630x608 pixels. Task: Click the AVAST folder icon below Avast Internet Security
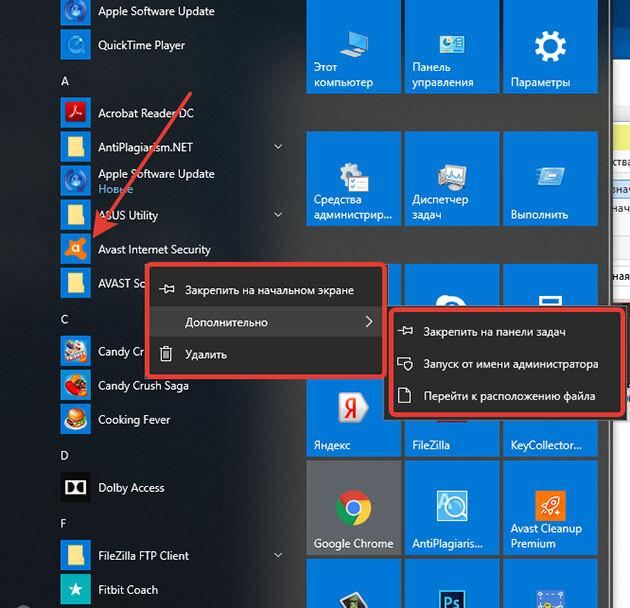pos(76,283)
